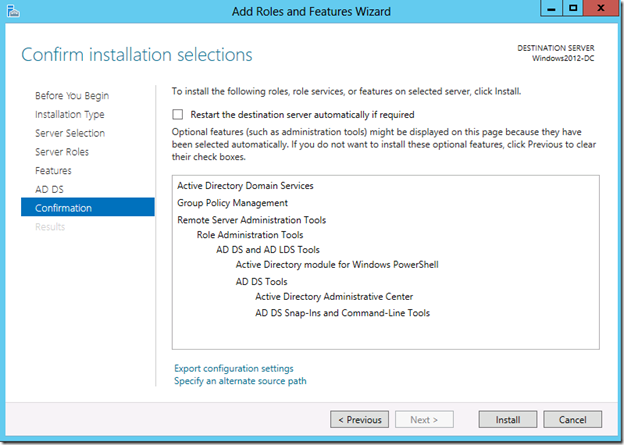Maximize the wizard window
Viewport: 624px width, 445px height.
point(573,8)
